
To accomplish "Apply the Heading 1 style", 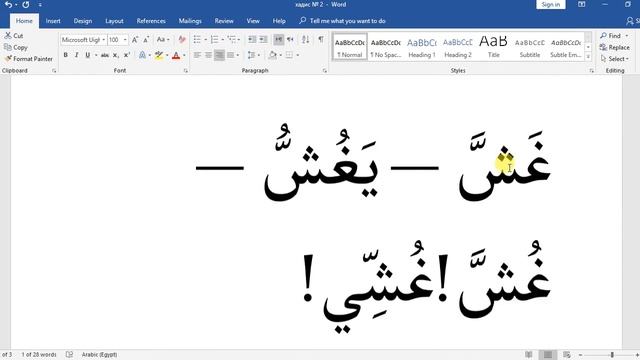I will point(422,47).
